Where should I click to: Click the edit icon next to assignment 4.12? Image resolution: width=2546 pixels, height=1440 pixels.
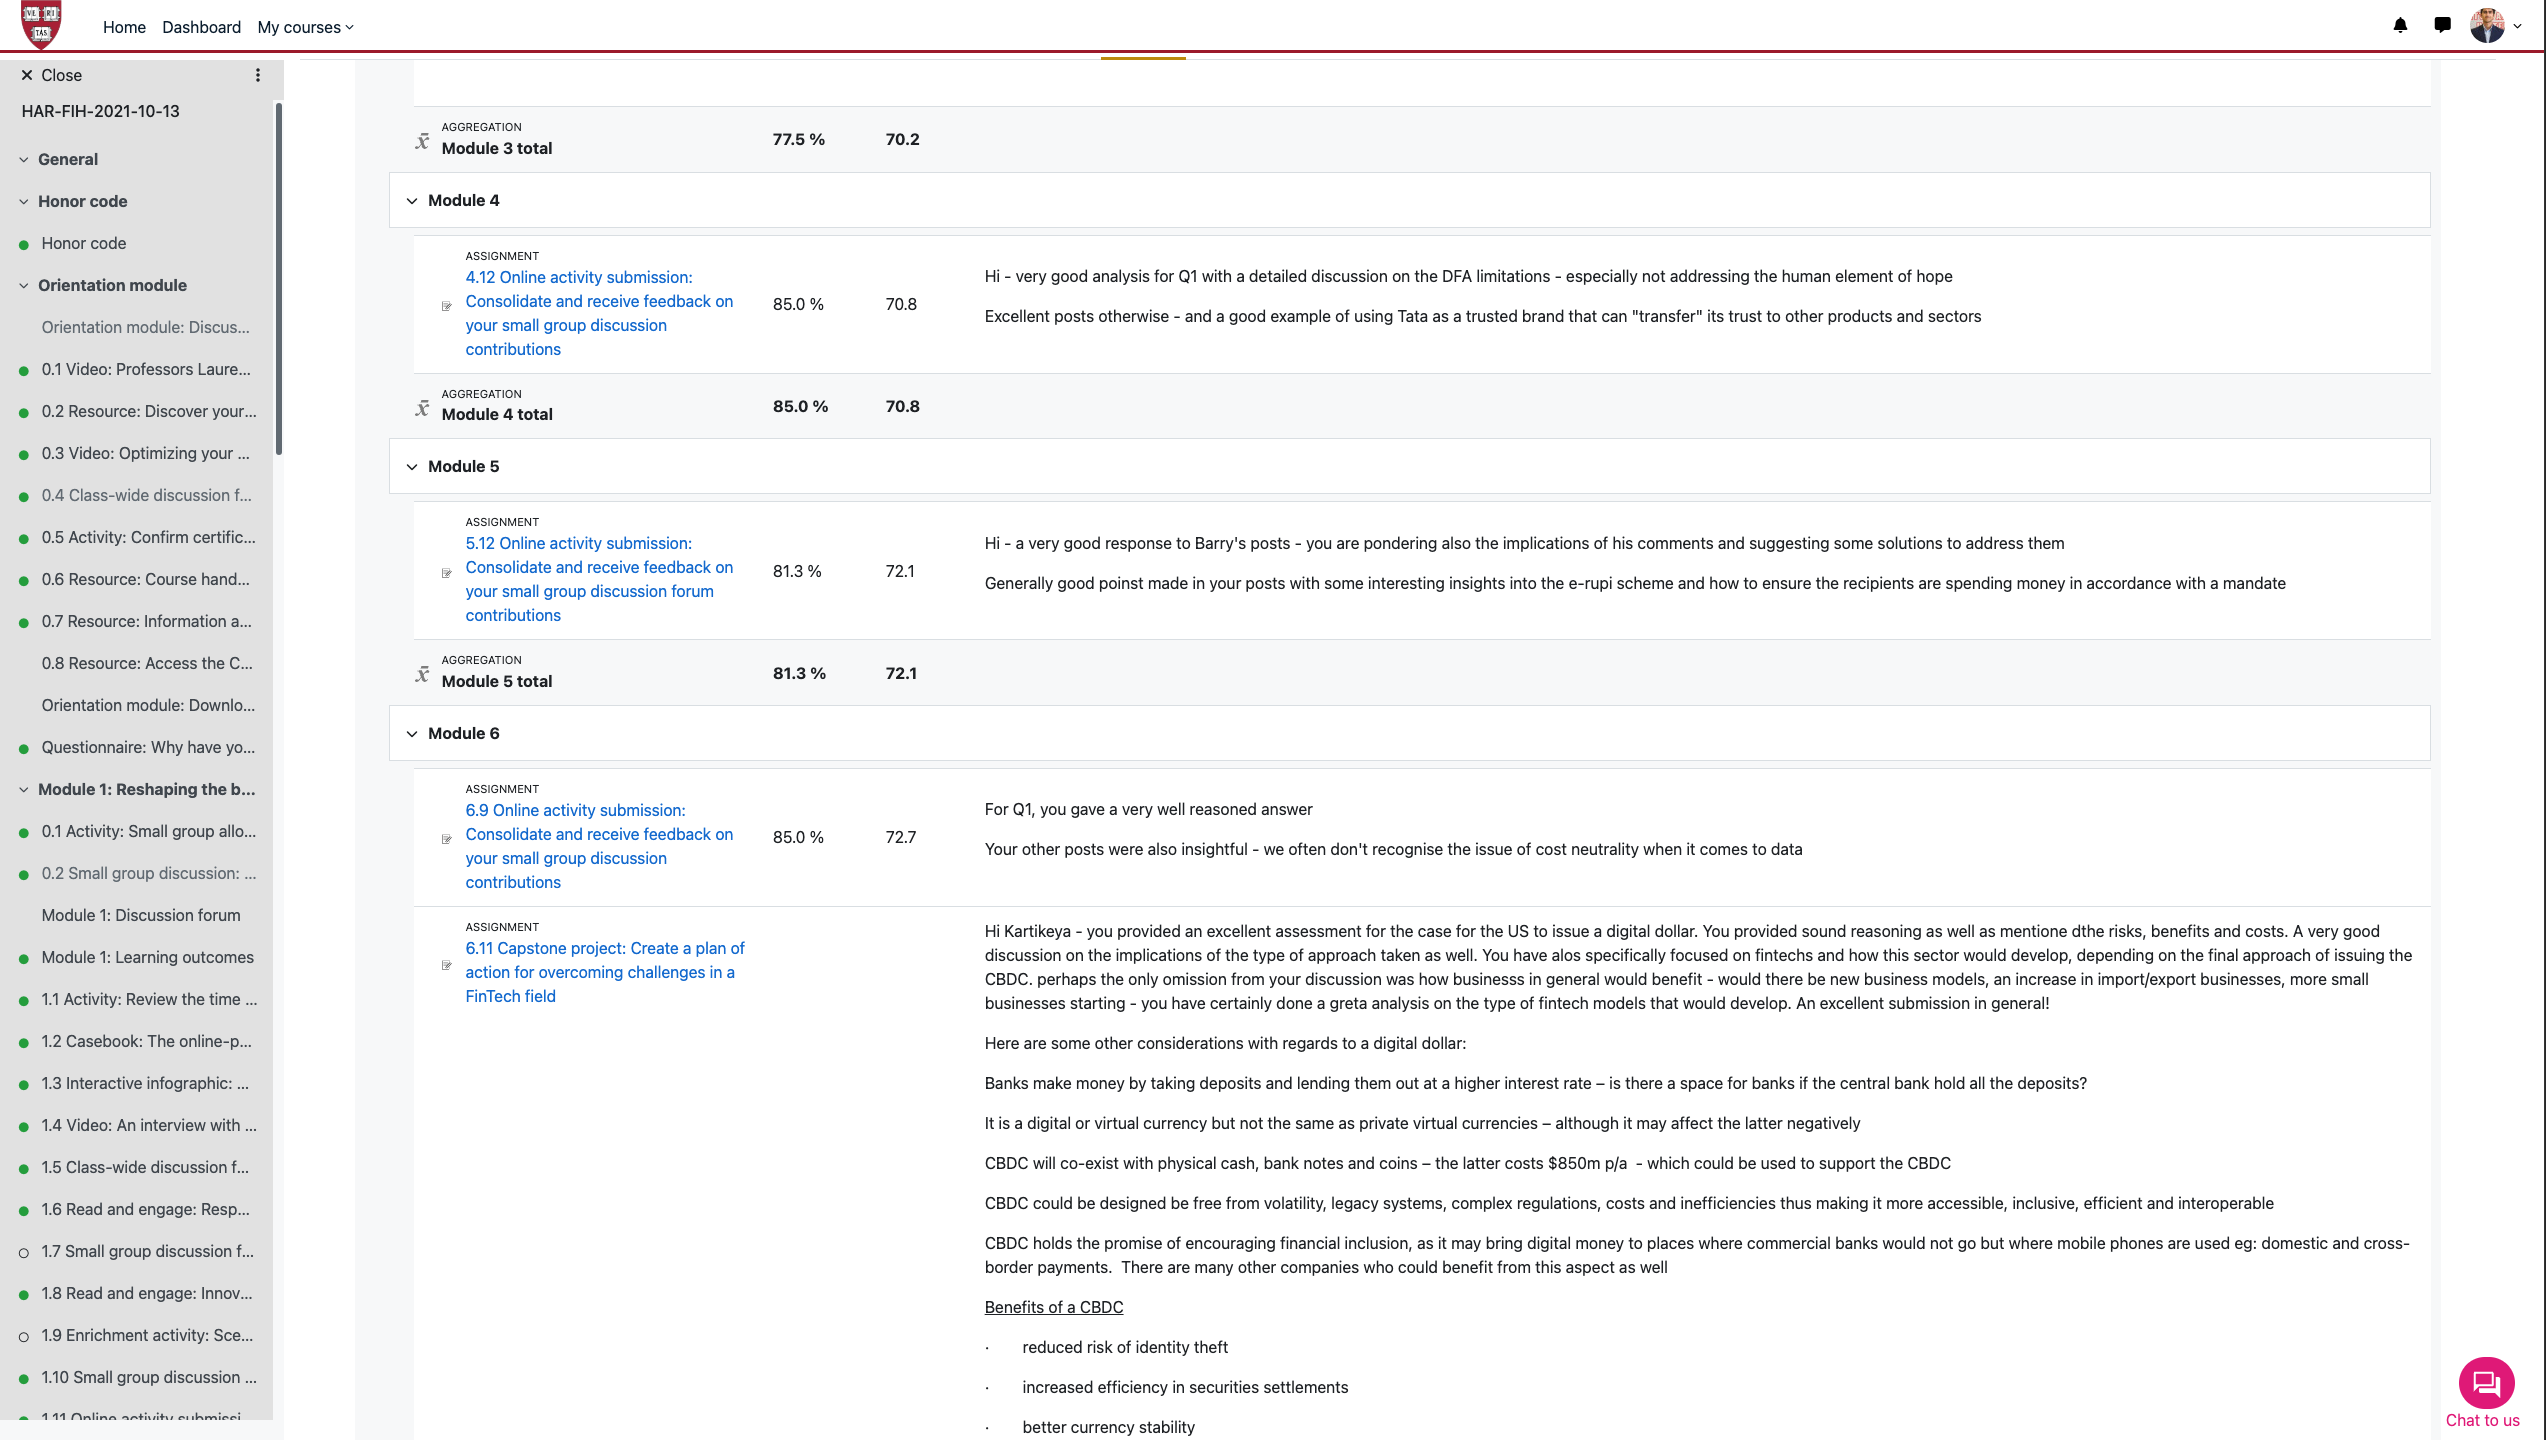tap(447, 306)
